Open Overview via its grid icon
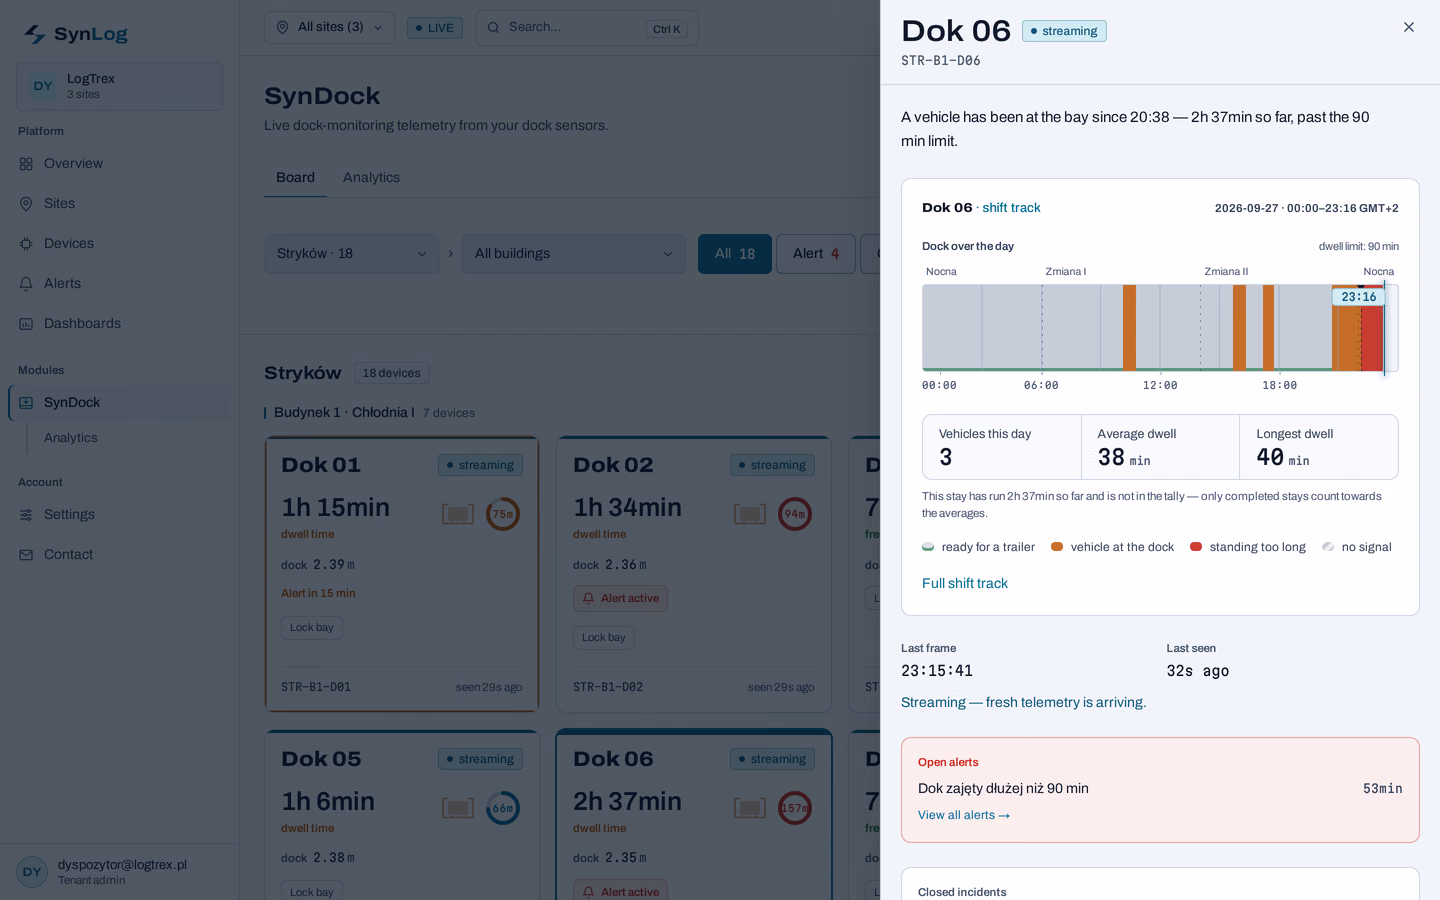This screenshot has width=1440, height=900. (x=26, y=164)
